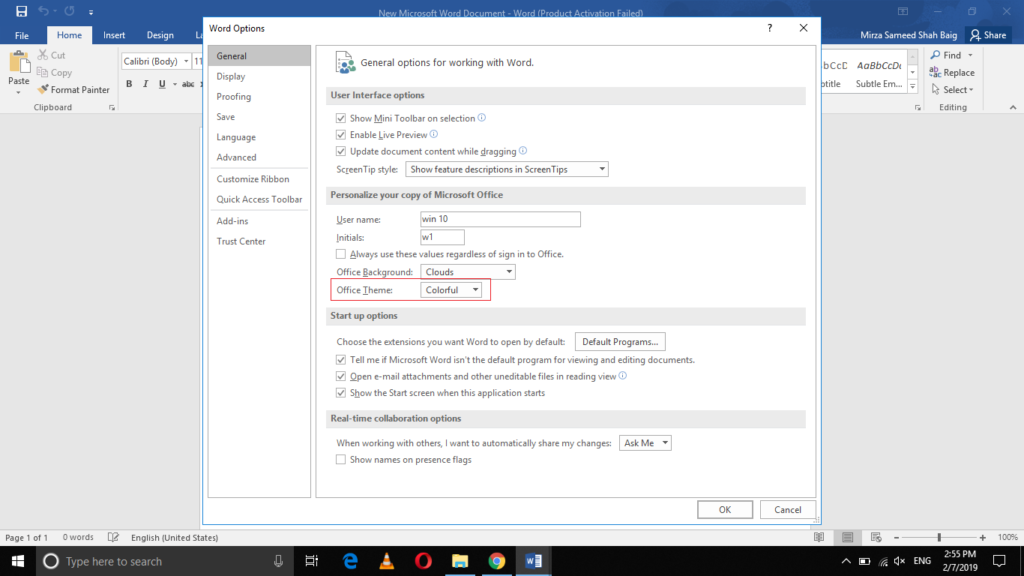Screen dimensions: 1024x576
Task: Click info icon beside Update document content
Action: pos(522,151)
